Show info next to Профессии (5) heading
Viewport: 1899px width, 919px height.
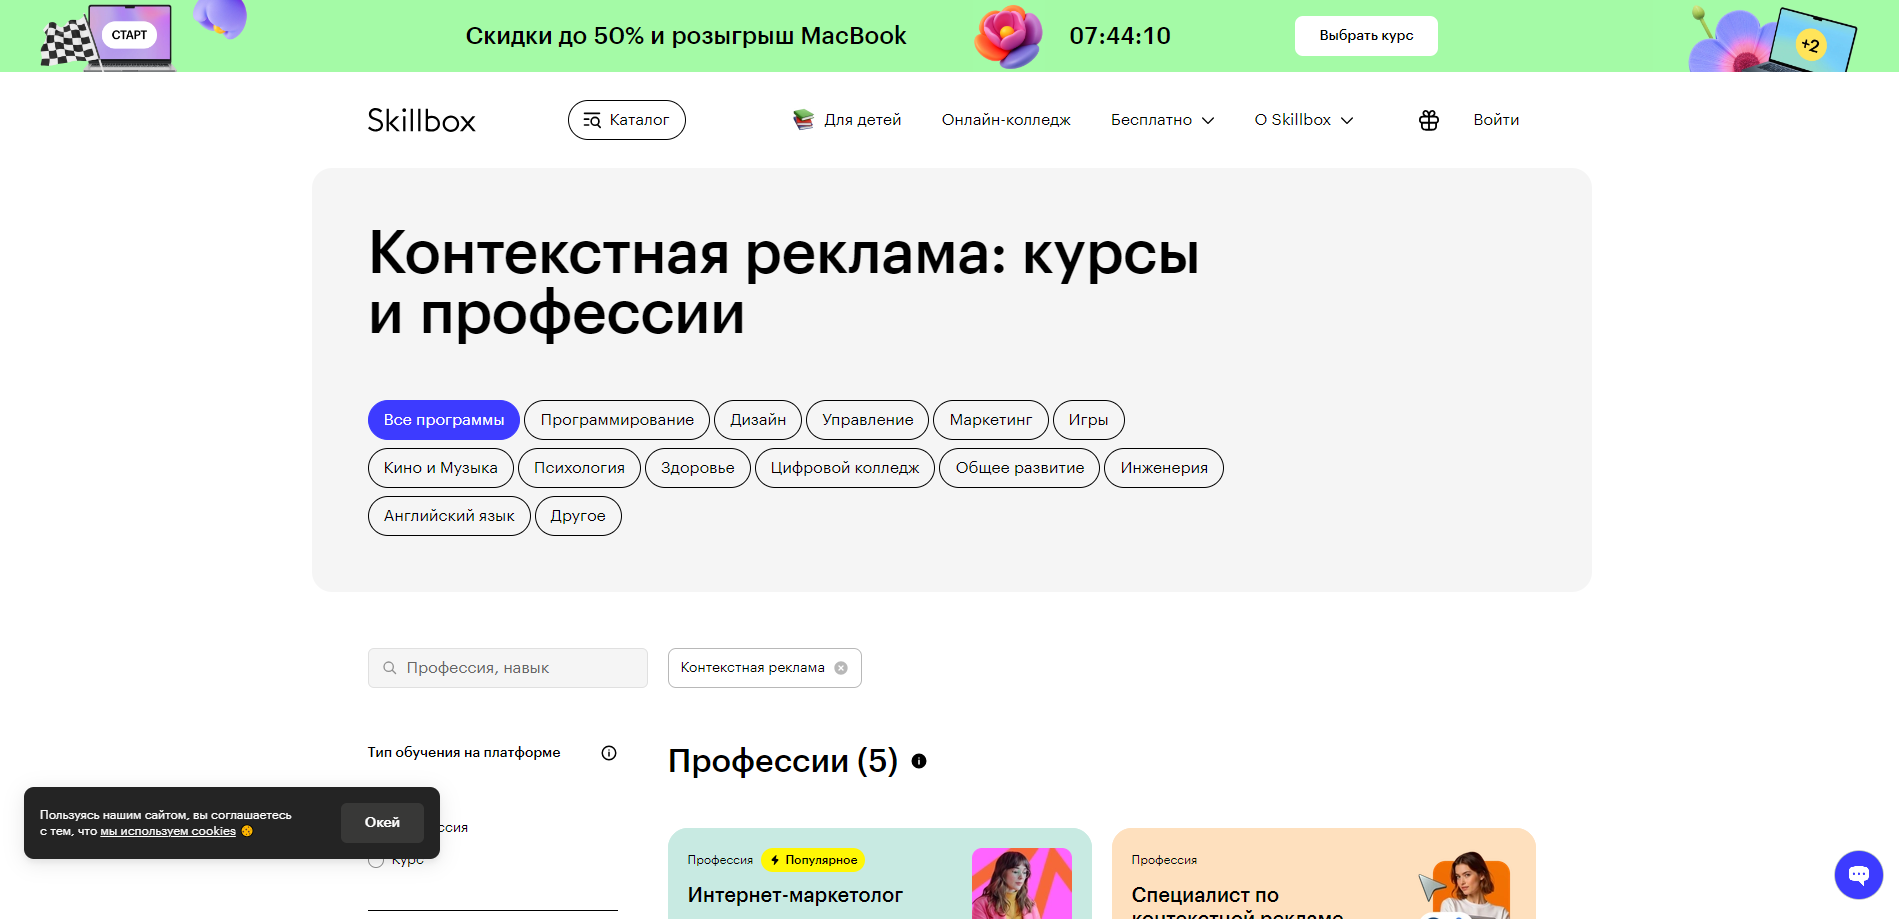[919, 761]
